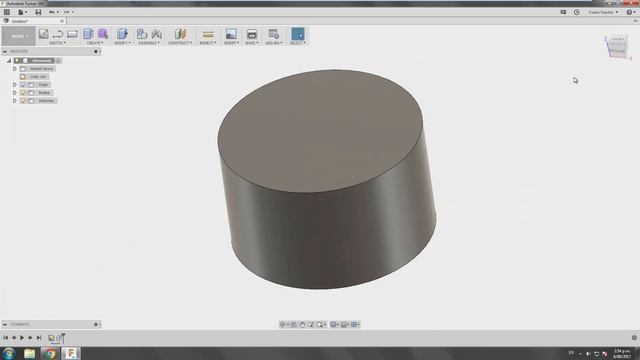Select the sketch Line tool icon

58,34
